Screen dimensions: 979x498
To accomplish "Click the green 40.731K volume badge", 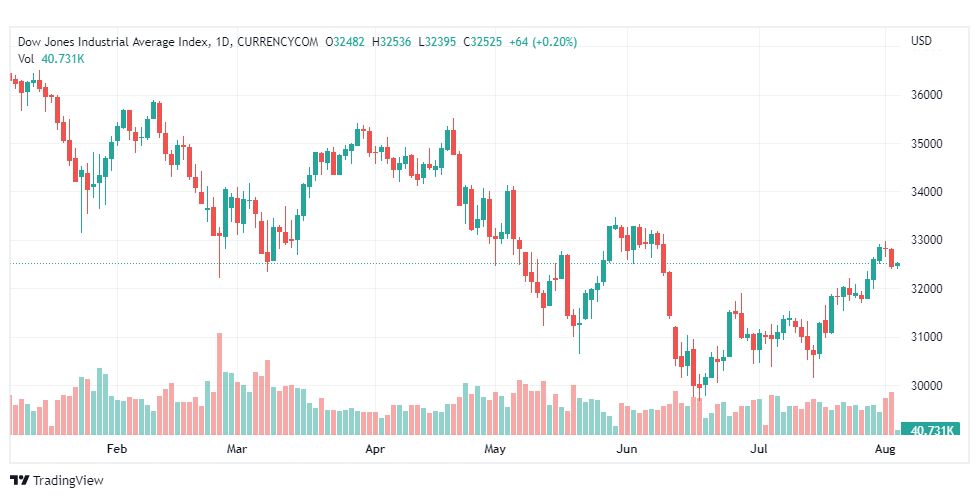I will pos(929,429).
